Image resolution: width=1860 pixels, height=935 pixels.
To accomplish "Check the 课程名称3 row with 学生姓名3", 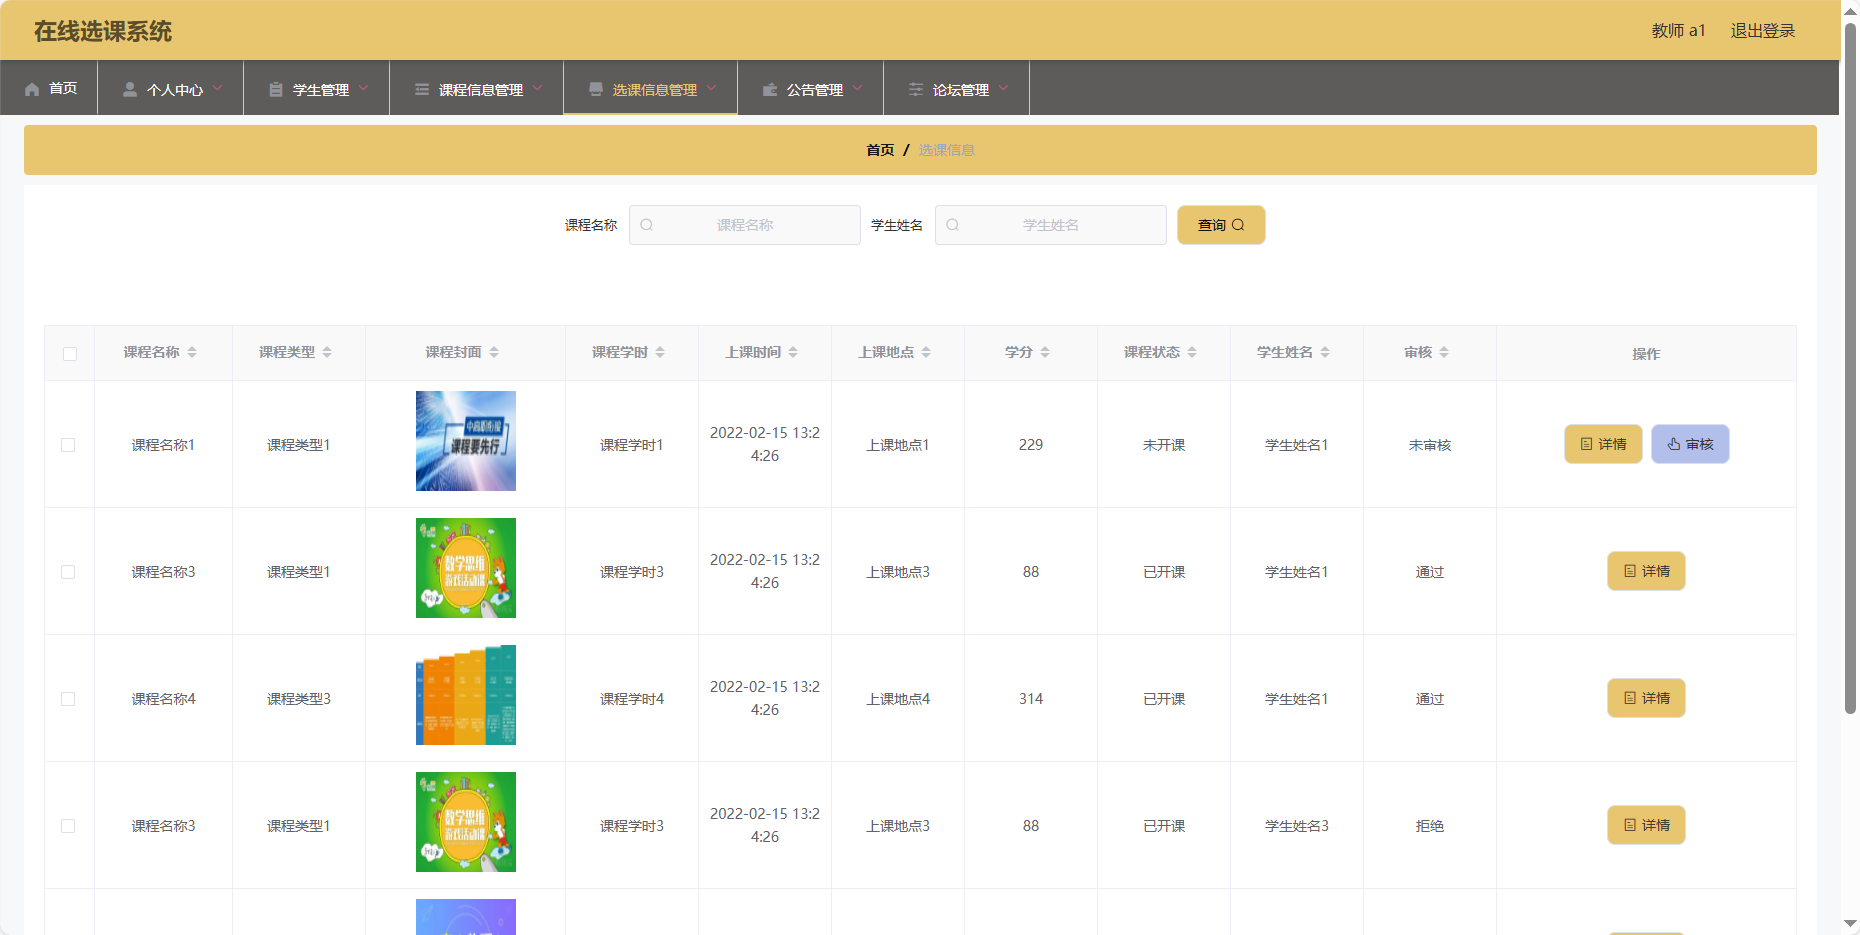I will tap(68, 826).
